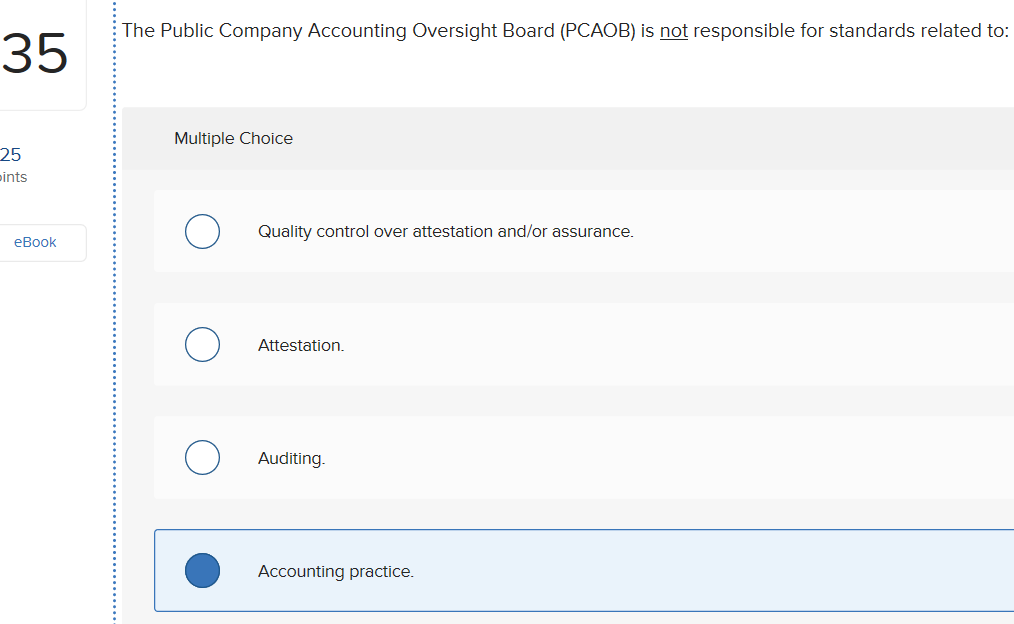Click the underlined word "not" in the question
Viewport: 1014px width, 624px height.
(673, 30)
